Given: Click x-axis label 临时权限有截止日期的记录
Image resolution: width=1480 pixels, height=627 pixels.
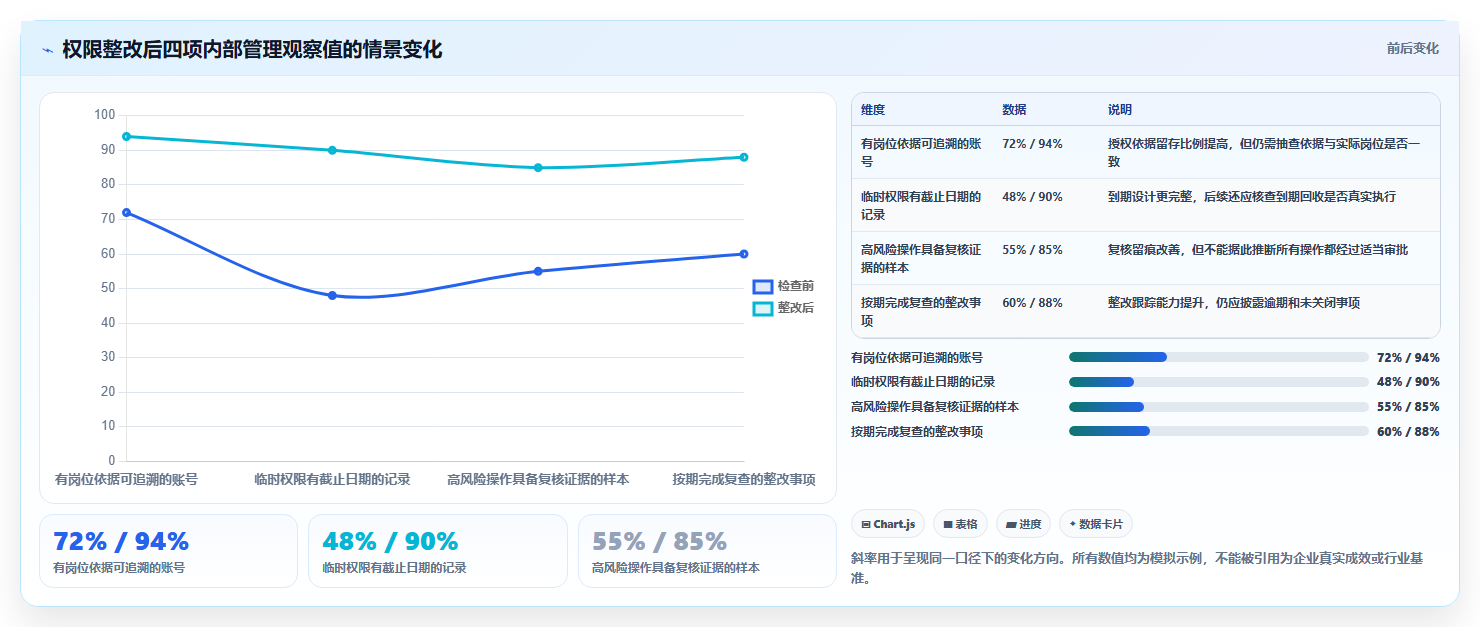Looking at the screenshot, I should coord(332,480).
